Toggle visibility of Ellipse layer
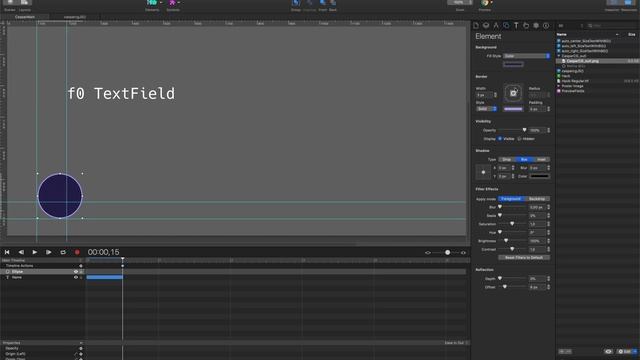The height and width of the screenshot is (360, 640). click(x=76, y=271)
